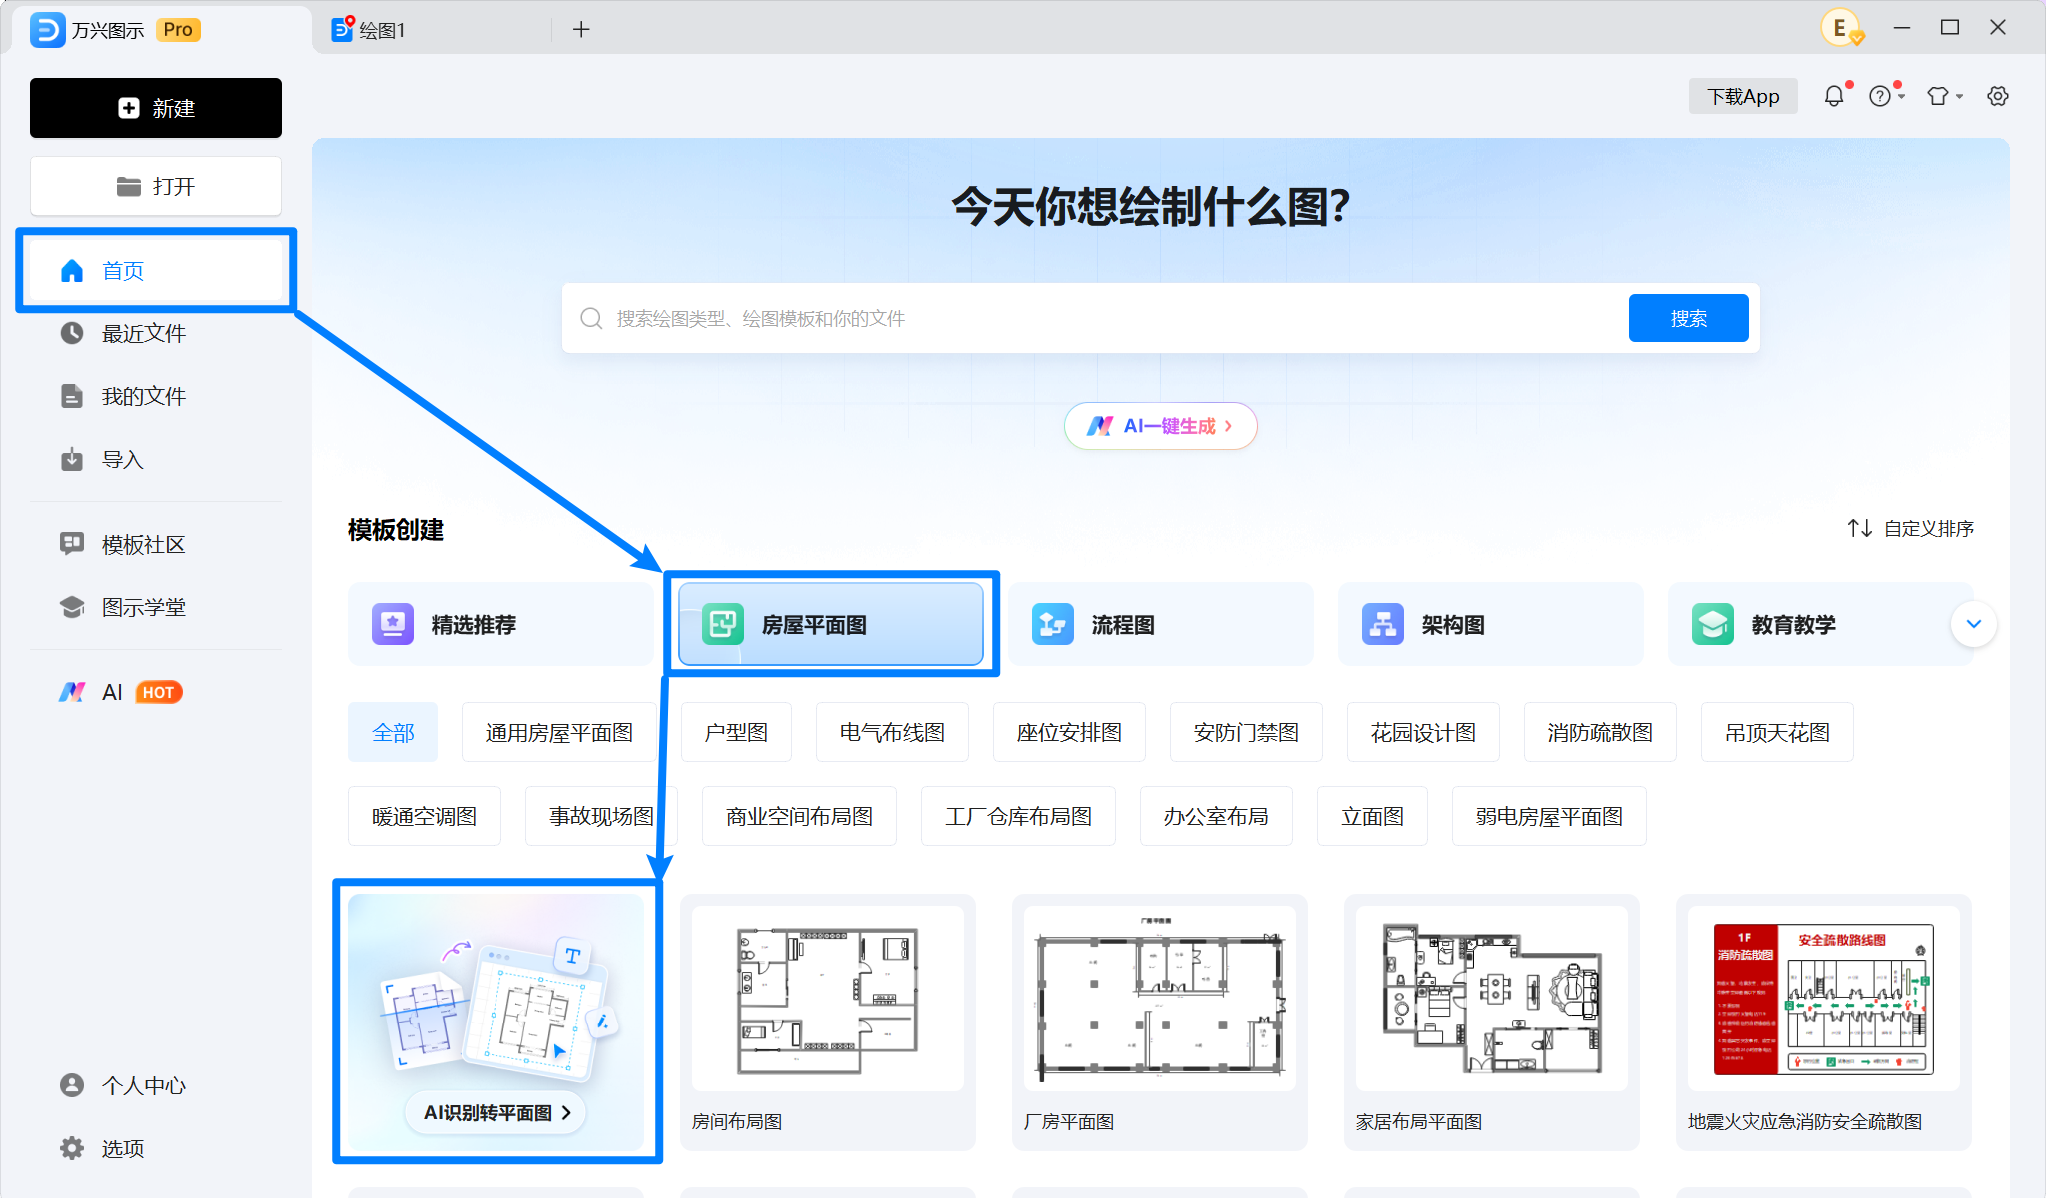The height and width of the screenshot is (1198, 2046).
Task: Open 个人中心 in the sidebar
Action: pyautogui.click(x=156, y=1085)
